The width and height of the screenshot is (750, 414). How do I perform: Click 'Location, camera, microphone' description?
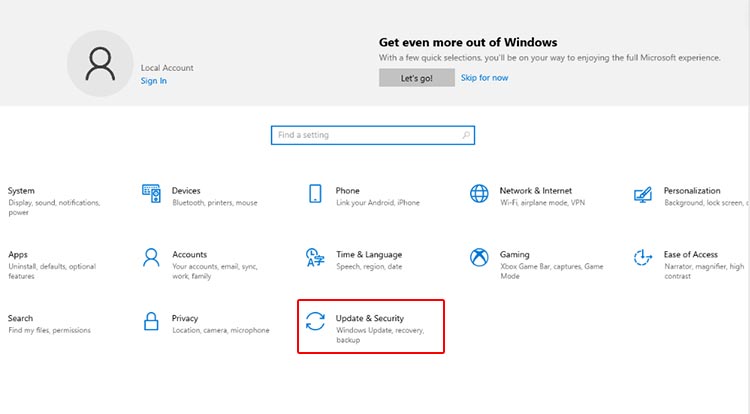pos(221,330)
